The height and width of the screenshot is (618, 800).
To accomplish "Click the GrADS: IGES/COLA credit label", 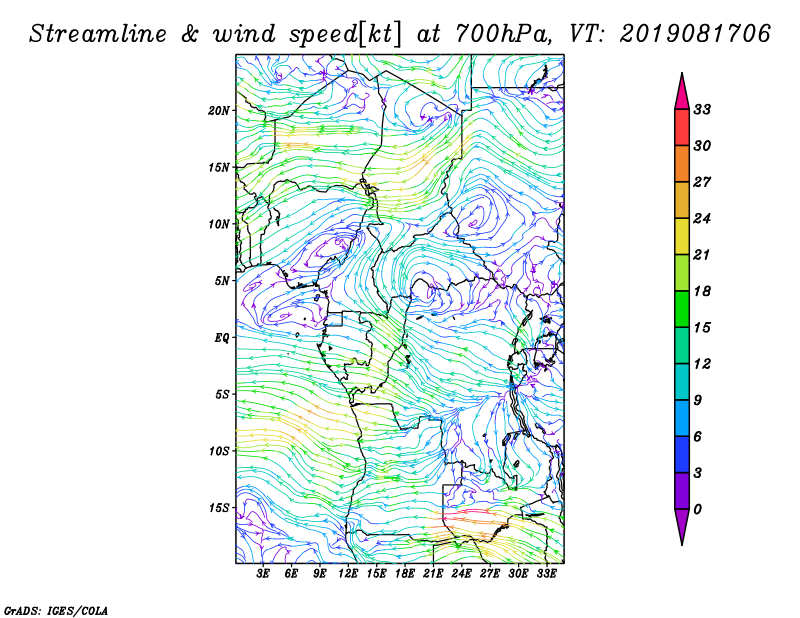I will tap(56, 610).
